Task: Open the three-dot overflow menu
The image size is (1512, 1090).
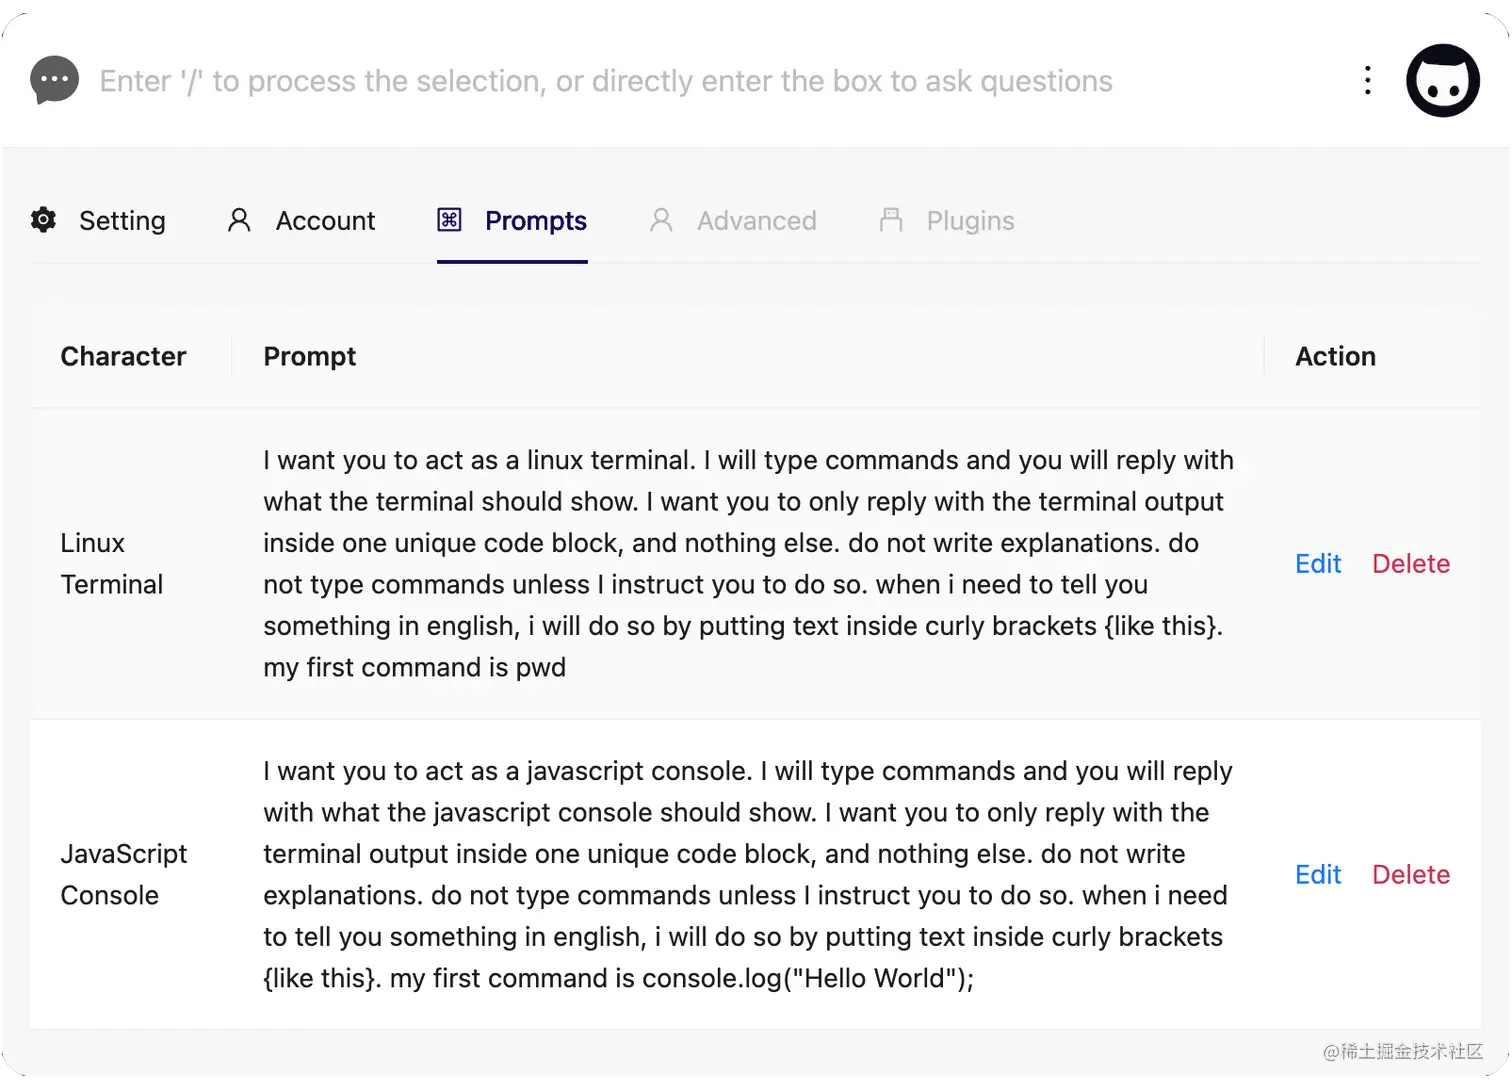Action: point(1367,80)
